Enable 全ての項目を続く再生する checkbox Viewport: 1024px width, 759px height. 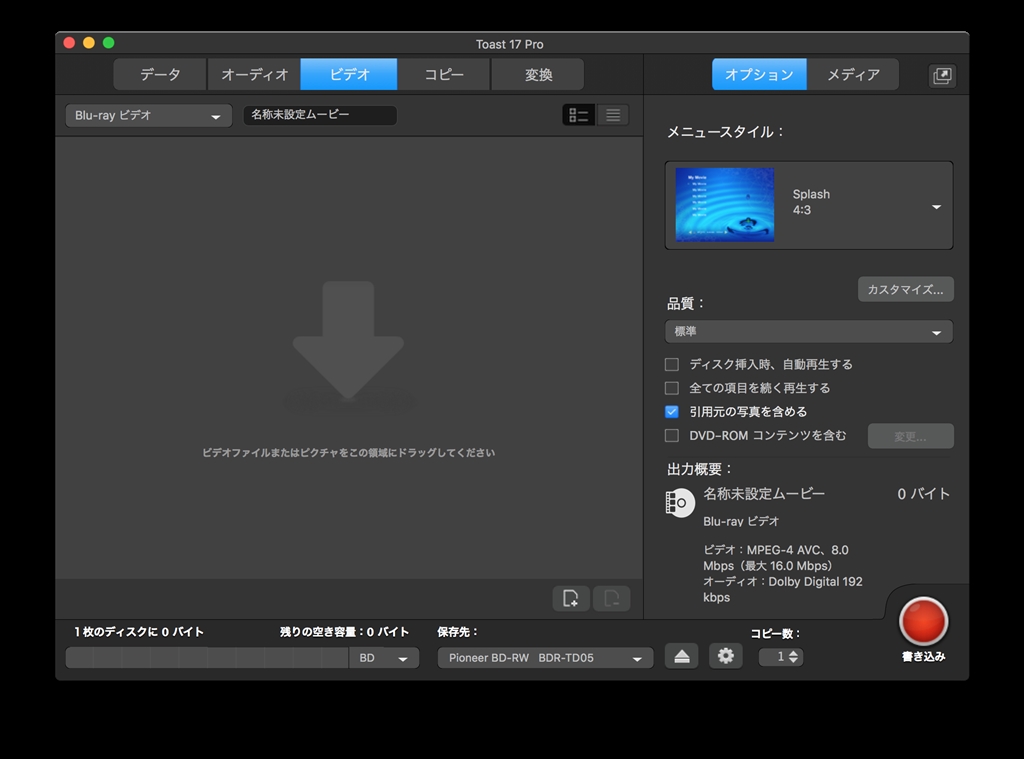coord(672,388)
